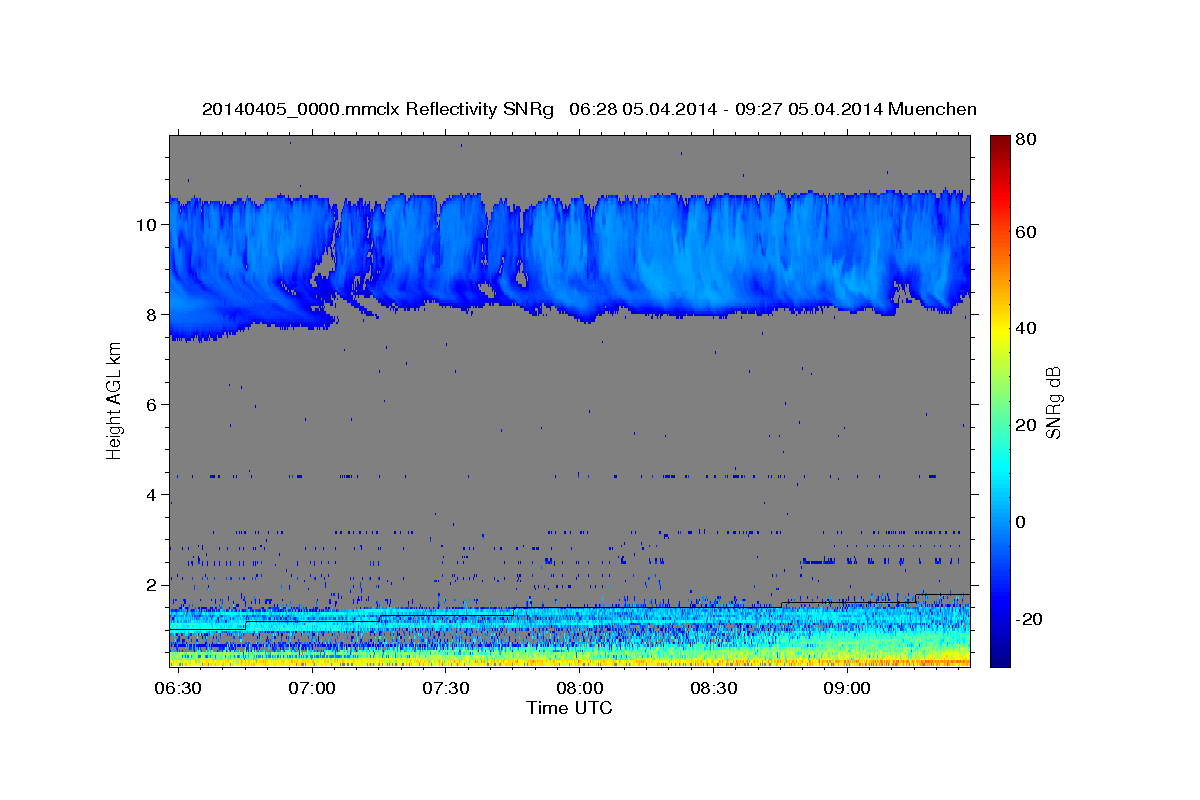Image resolution: width=1200 pixels, height=800 pixels.
Task: Click the height tick label 10
Action: tap(146, 224)
